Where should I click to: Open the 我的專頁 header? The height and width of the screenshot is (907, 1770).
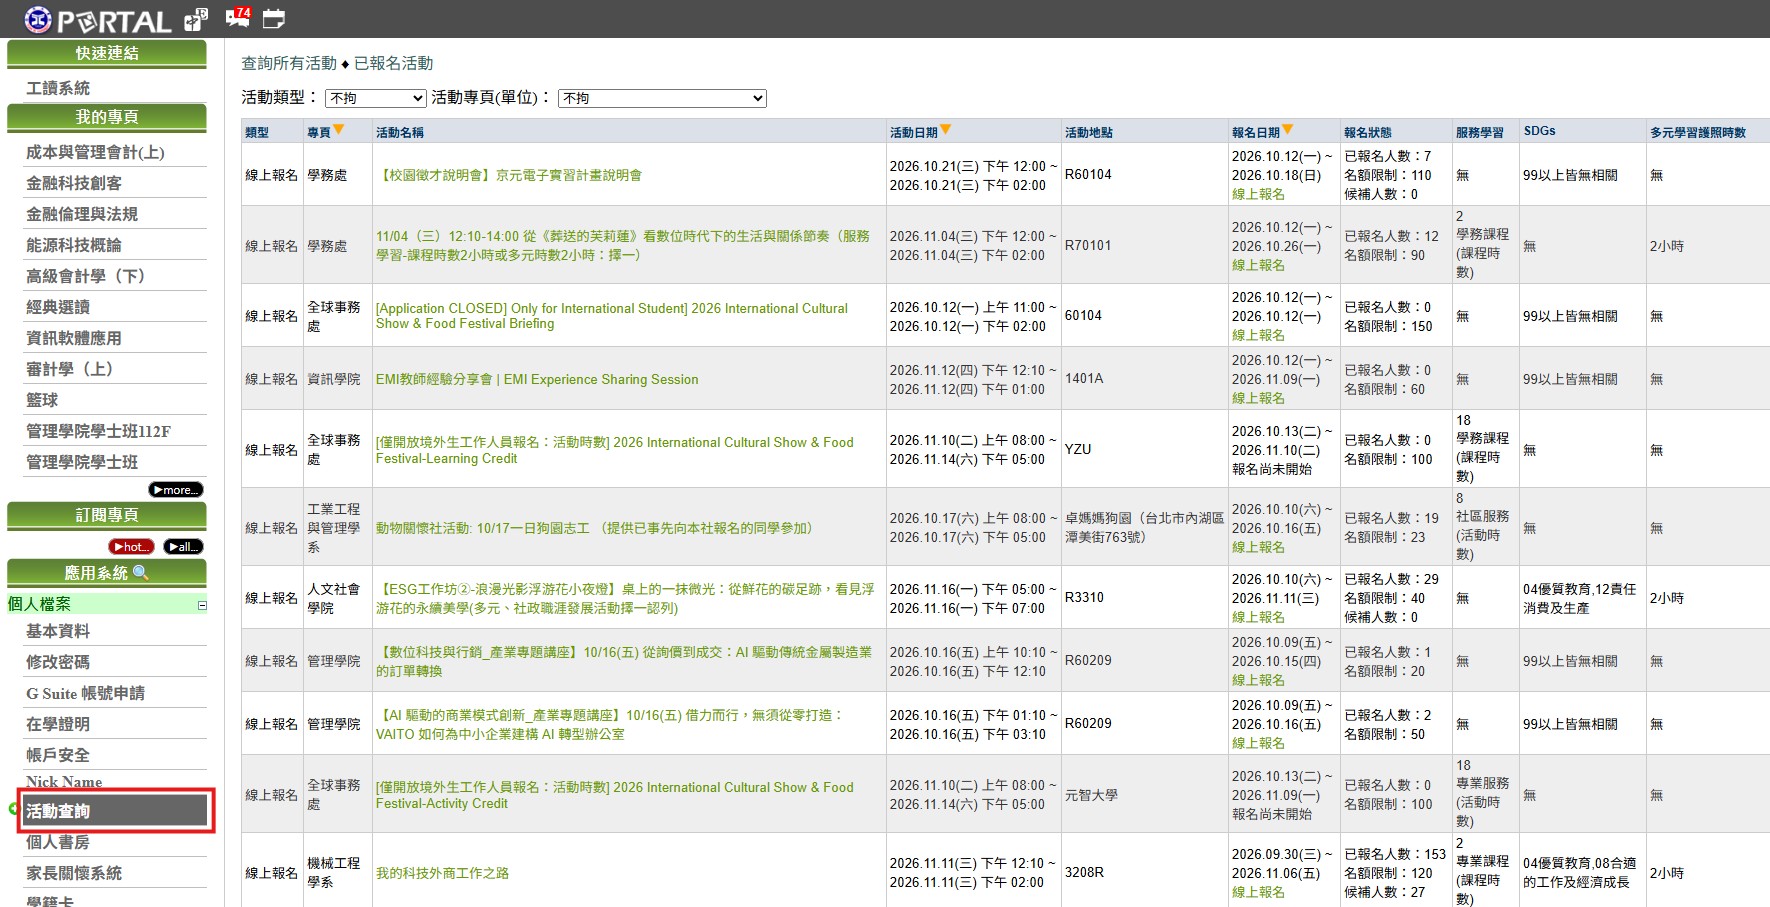[107, 117]
